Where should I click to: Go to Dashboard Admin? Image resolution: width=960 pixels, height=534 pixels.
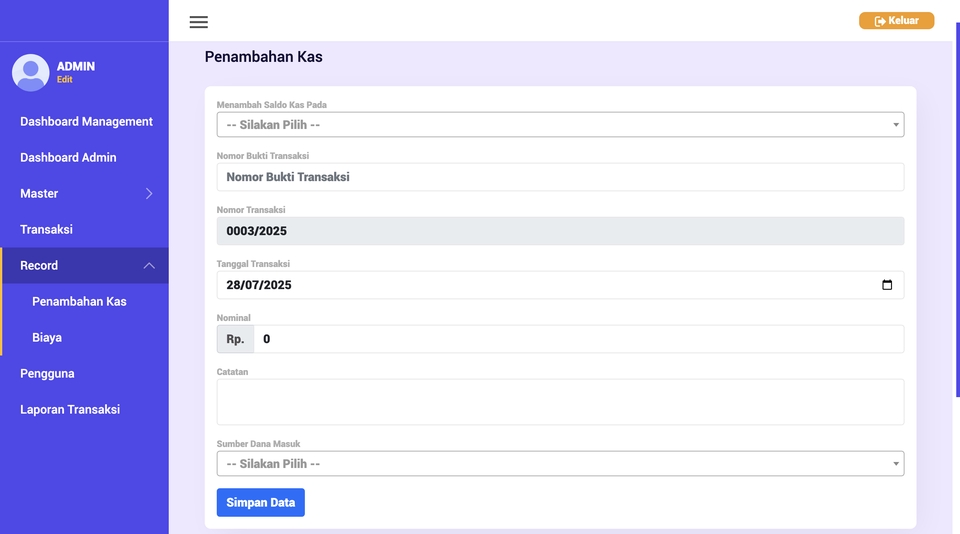click(x=68, y=157)
